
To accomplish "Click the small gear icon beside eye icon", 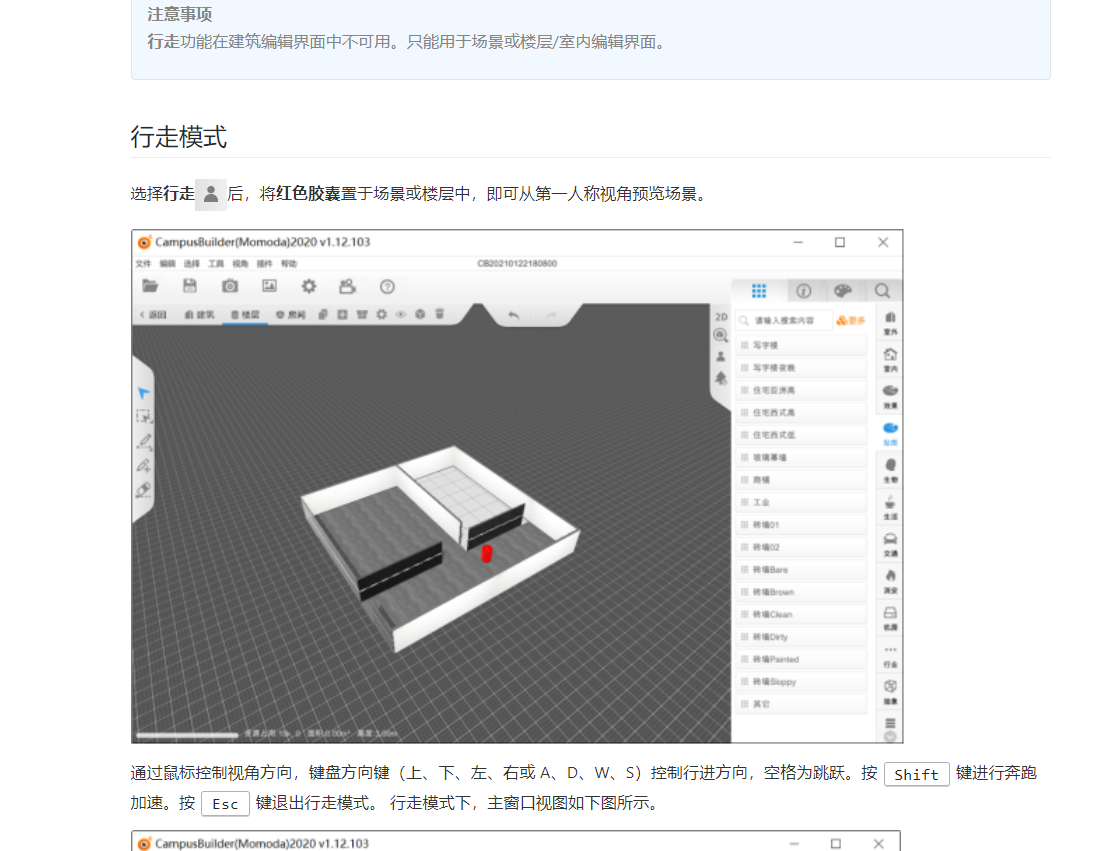I will click(x=381, y=314).
